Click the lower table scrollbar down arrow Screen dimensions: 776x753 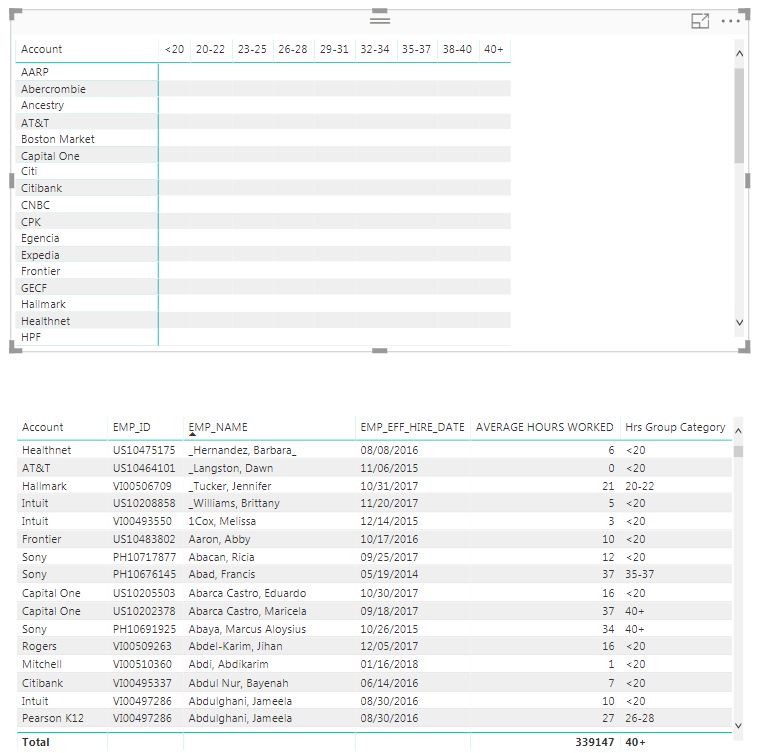pos(738,726)
